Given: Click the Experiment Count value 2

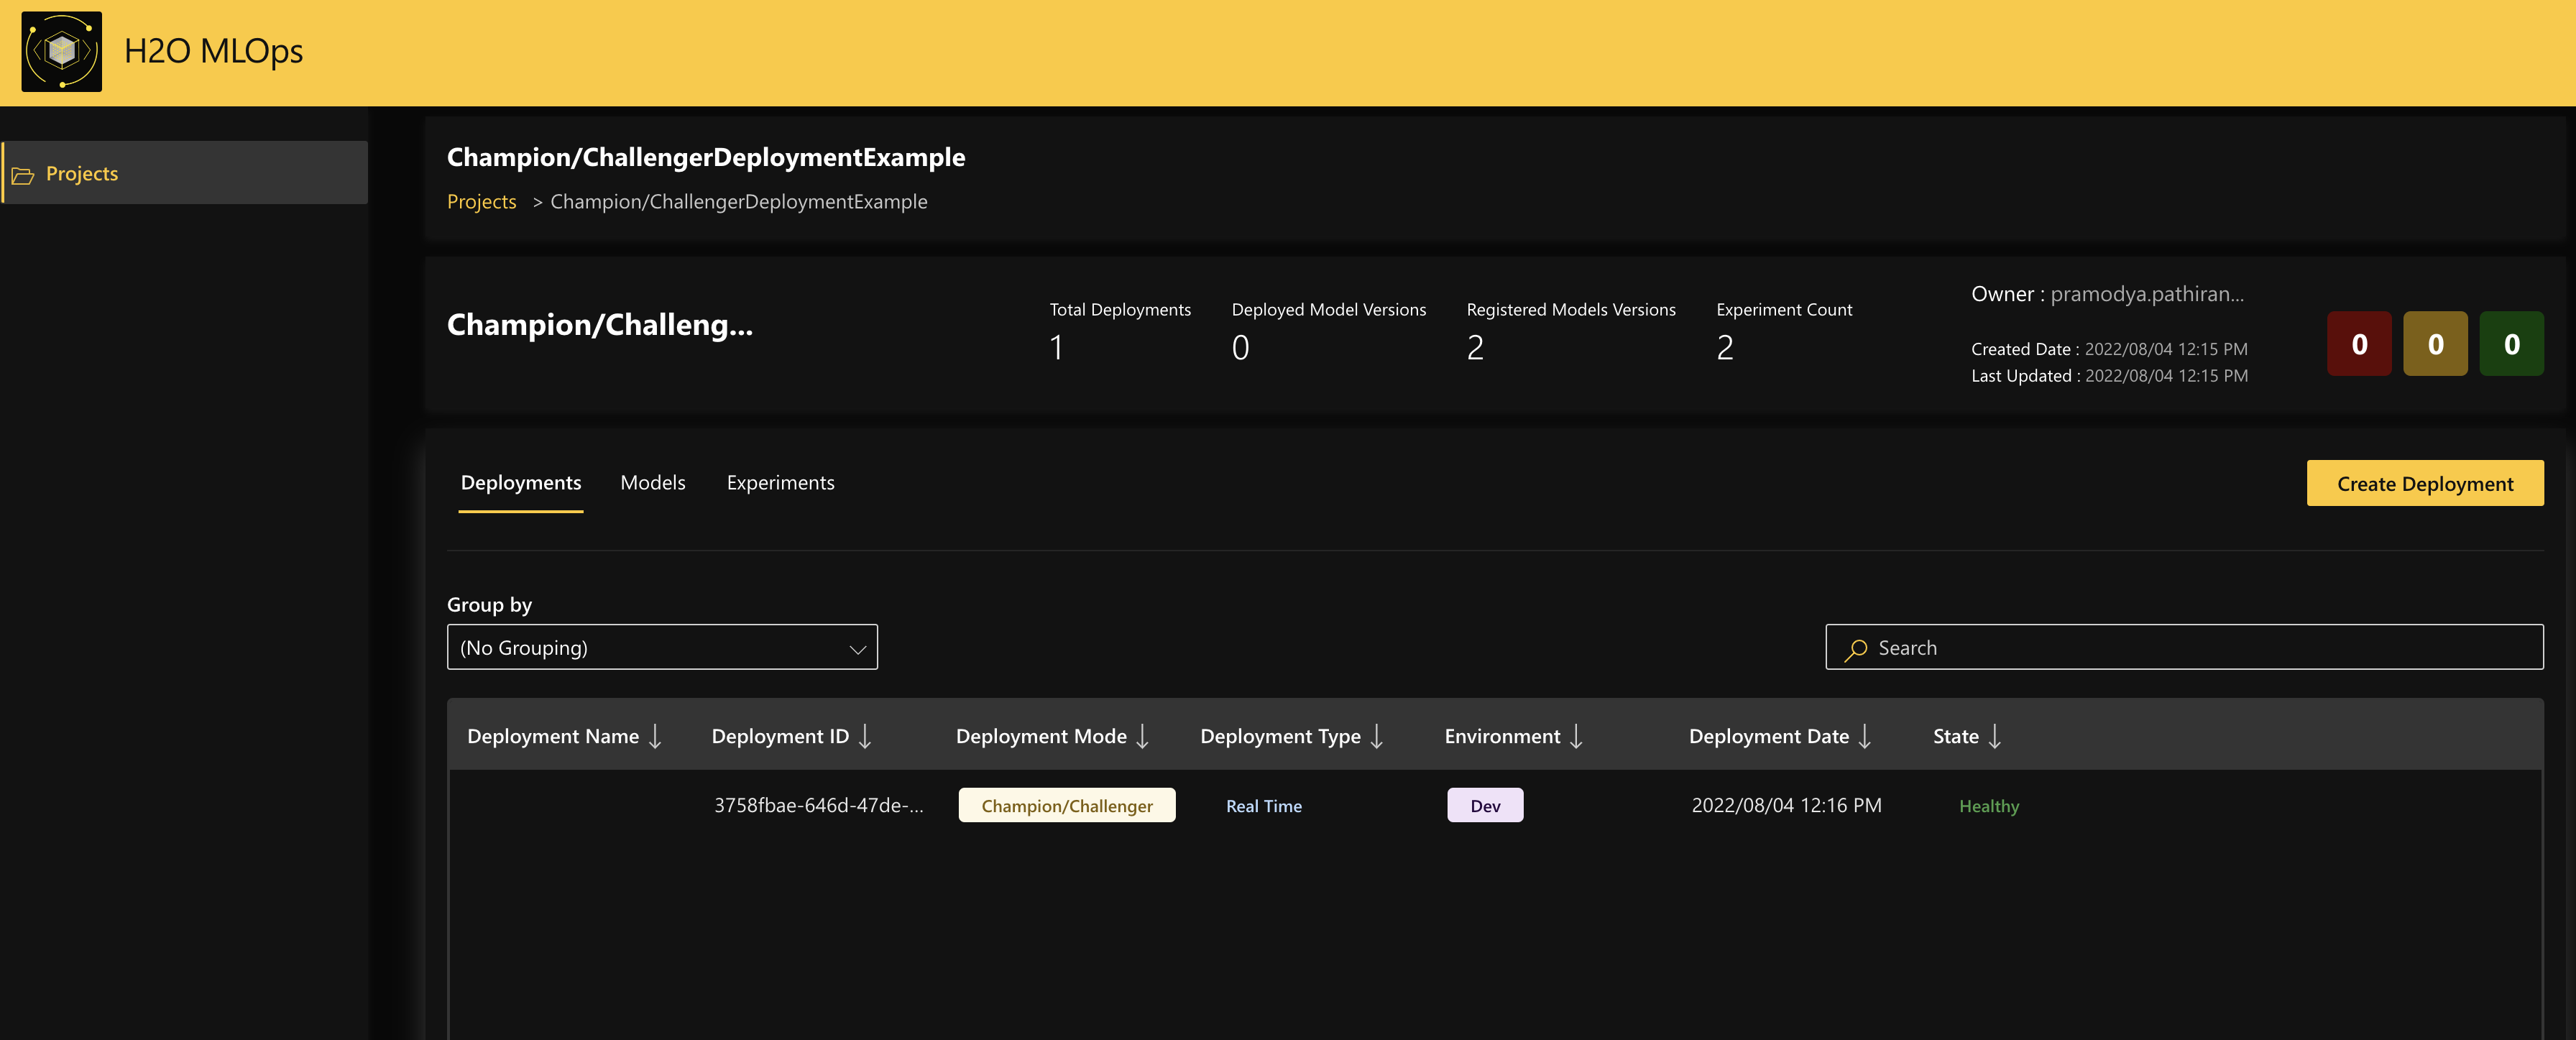Looking at the screenshot, I should pyautogui.click(x=1725, y=348).
